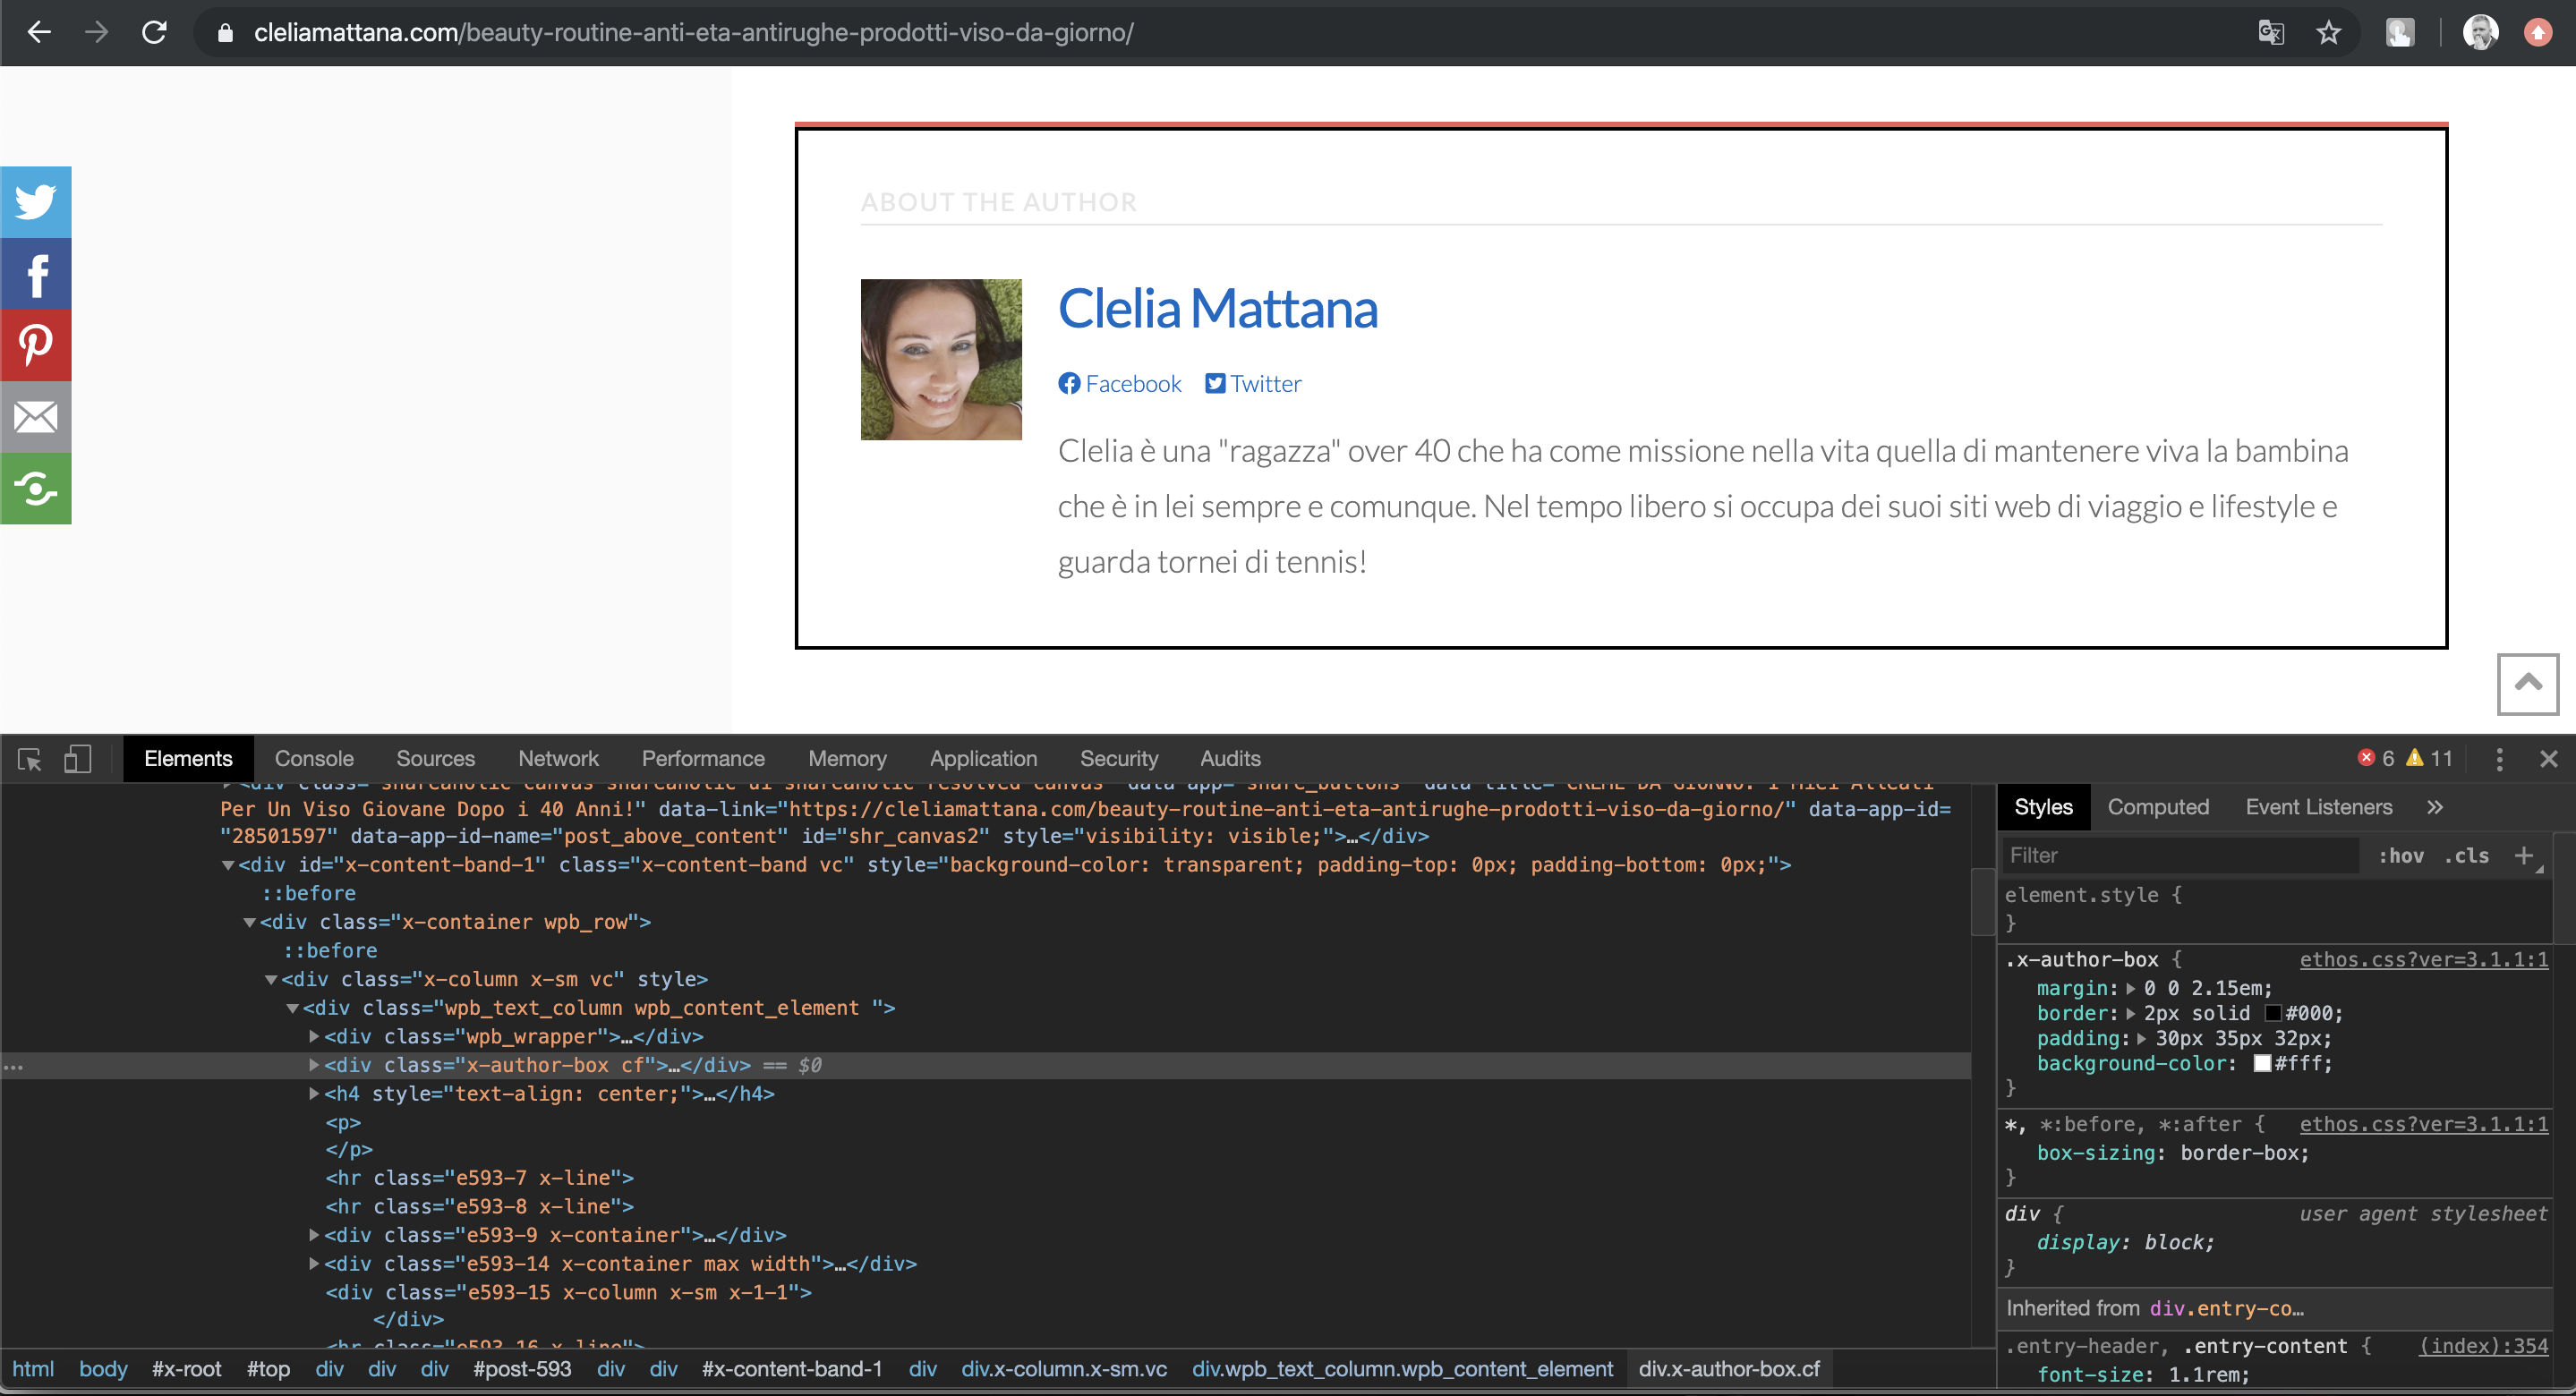Open the Security tab

[1118, 759]
